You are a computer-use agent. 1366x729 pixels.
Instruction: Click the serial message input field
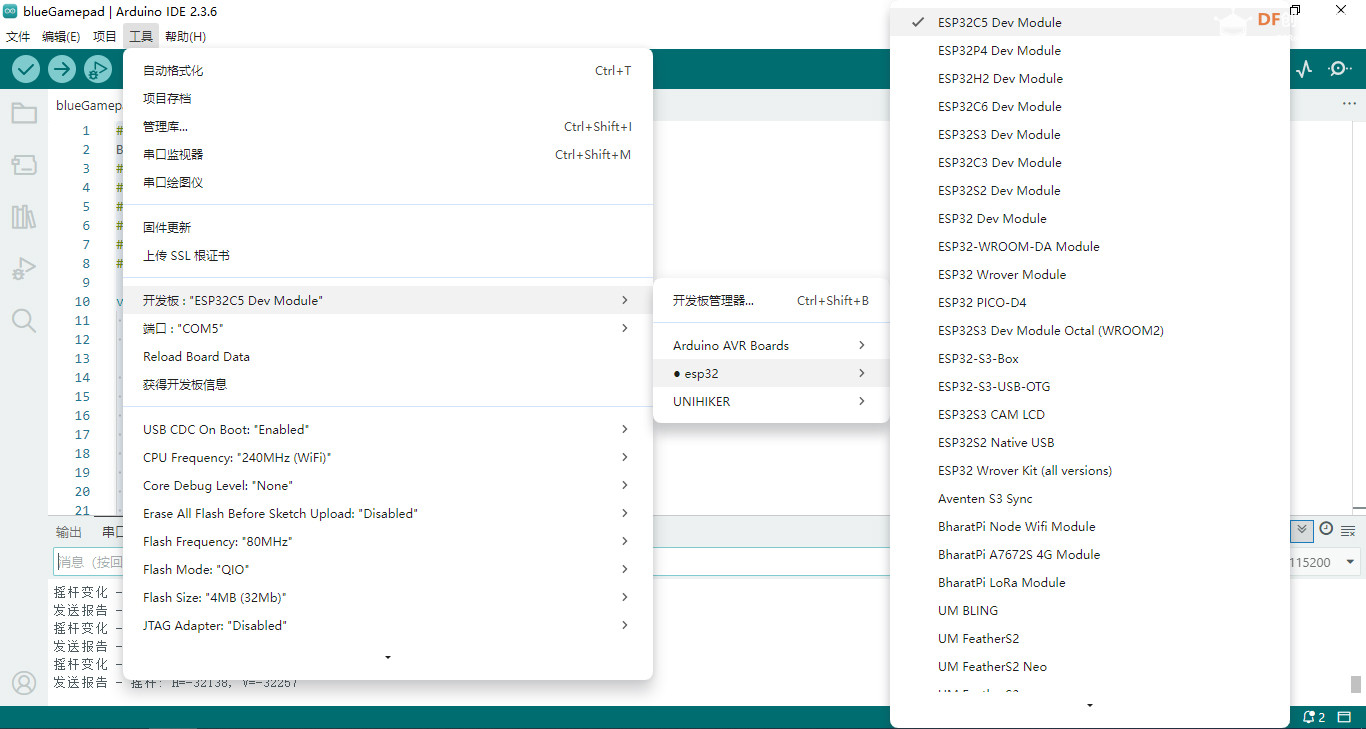pos(90,562)
